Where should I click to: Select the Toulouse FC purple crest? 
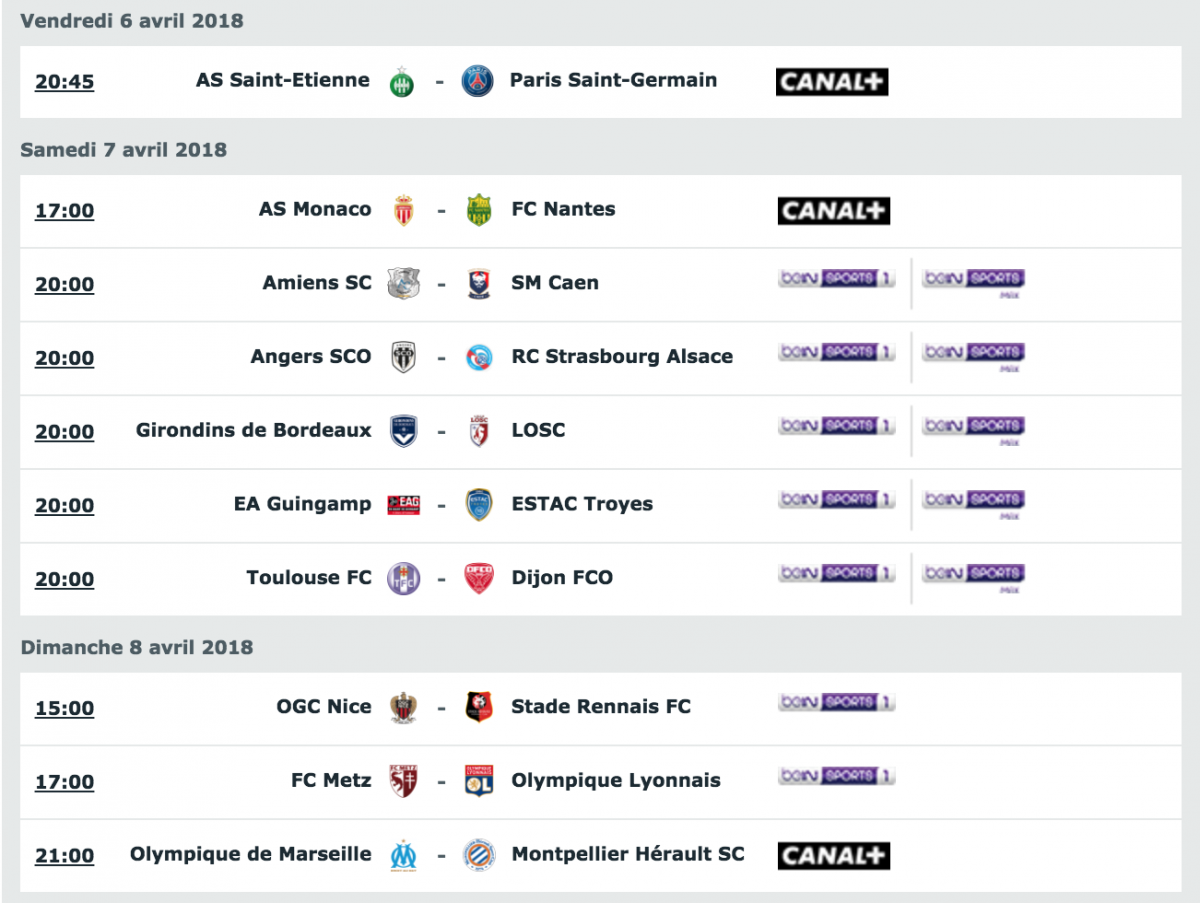(x=404, y=579)
